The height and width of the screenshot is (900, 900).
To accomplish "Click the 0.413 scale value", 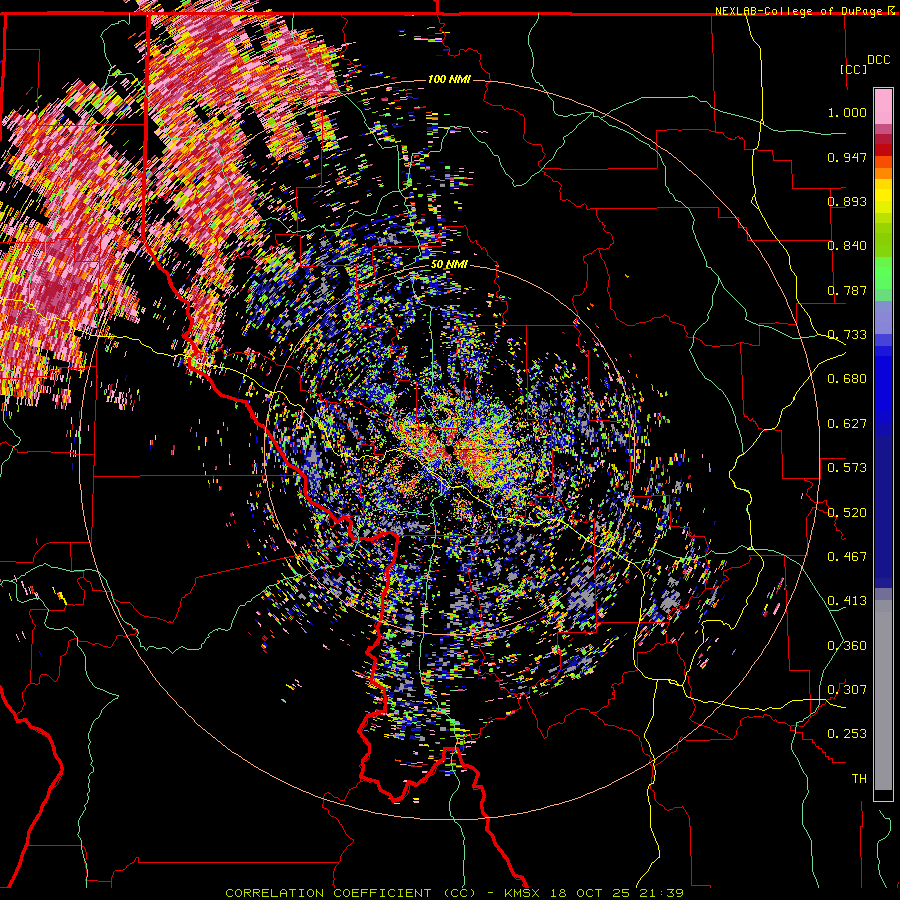I will (x=847, y=601).
